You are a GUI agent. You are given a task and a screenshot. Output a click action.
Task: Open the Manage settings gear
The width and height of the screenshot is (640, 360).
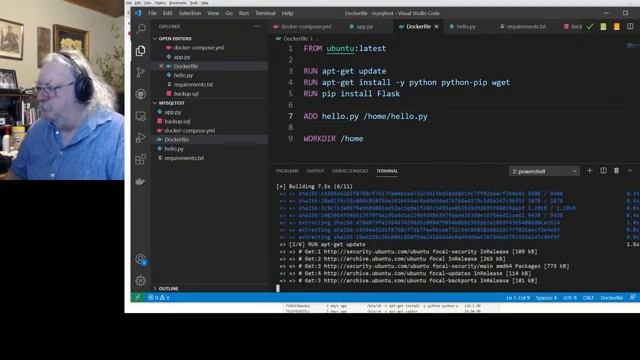pos(141,281)
